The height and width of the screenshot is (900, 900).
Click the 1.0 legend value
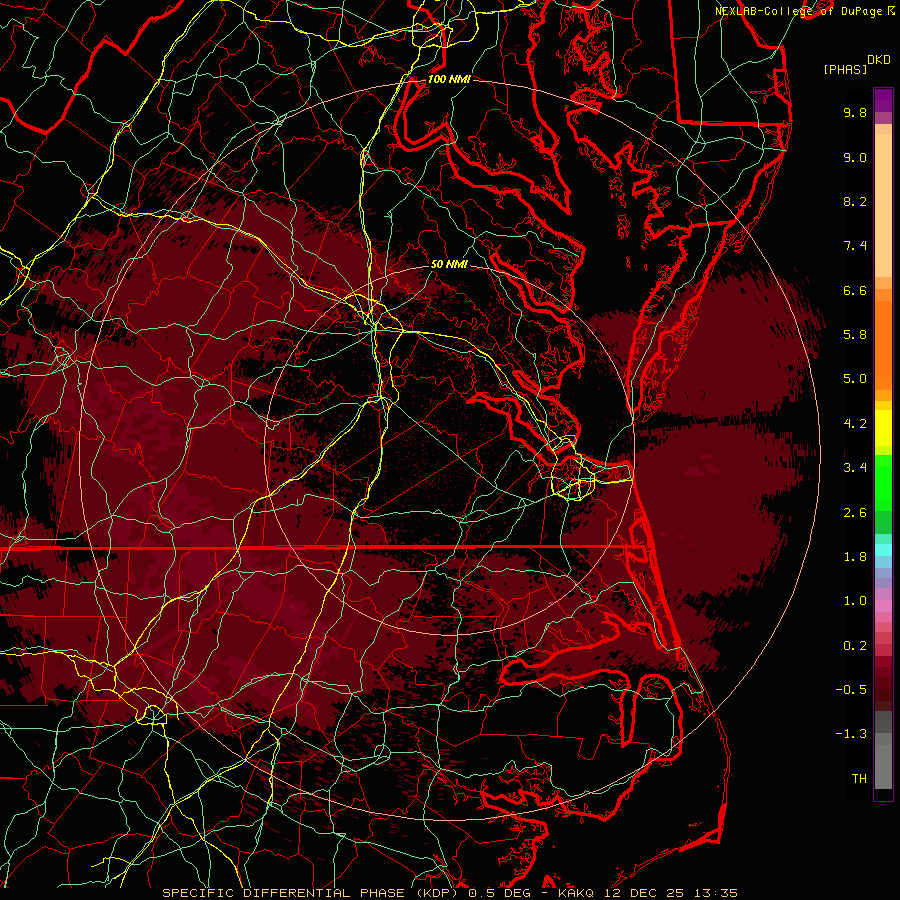coord(855,601)
